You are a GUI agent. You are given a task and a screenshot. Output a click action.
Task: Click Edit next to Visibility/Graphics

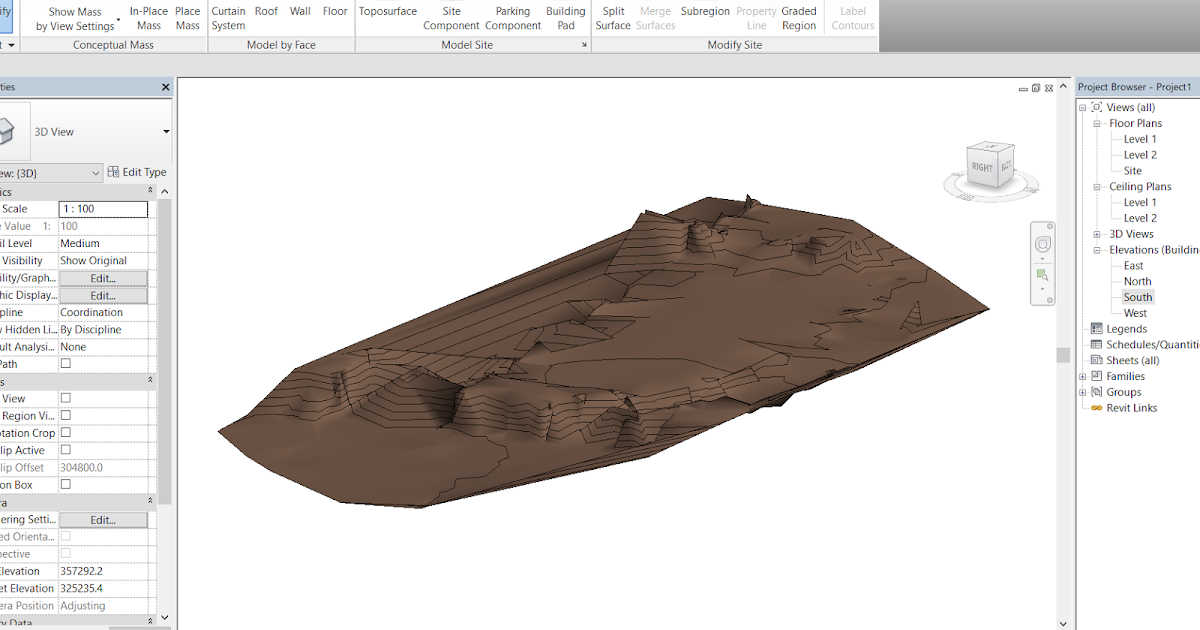103,277
